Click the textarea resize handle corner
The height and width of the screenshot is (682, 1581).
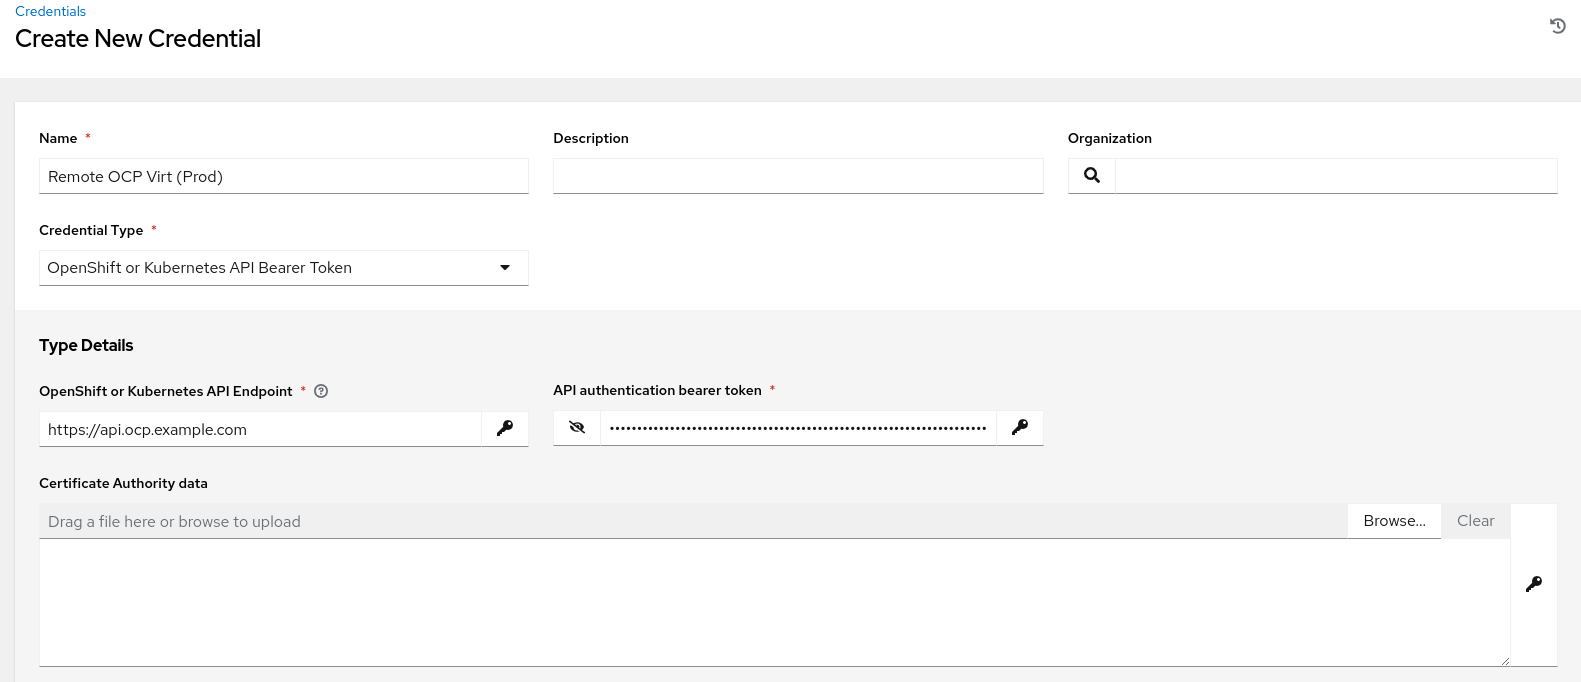pos(1504,661)
